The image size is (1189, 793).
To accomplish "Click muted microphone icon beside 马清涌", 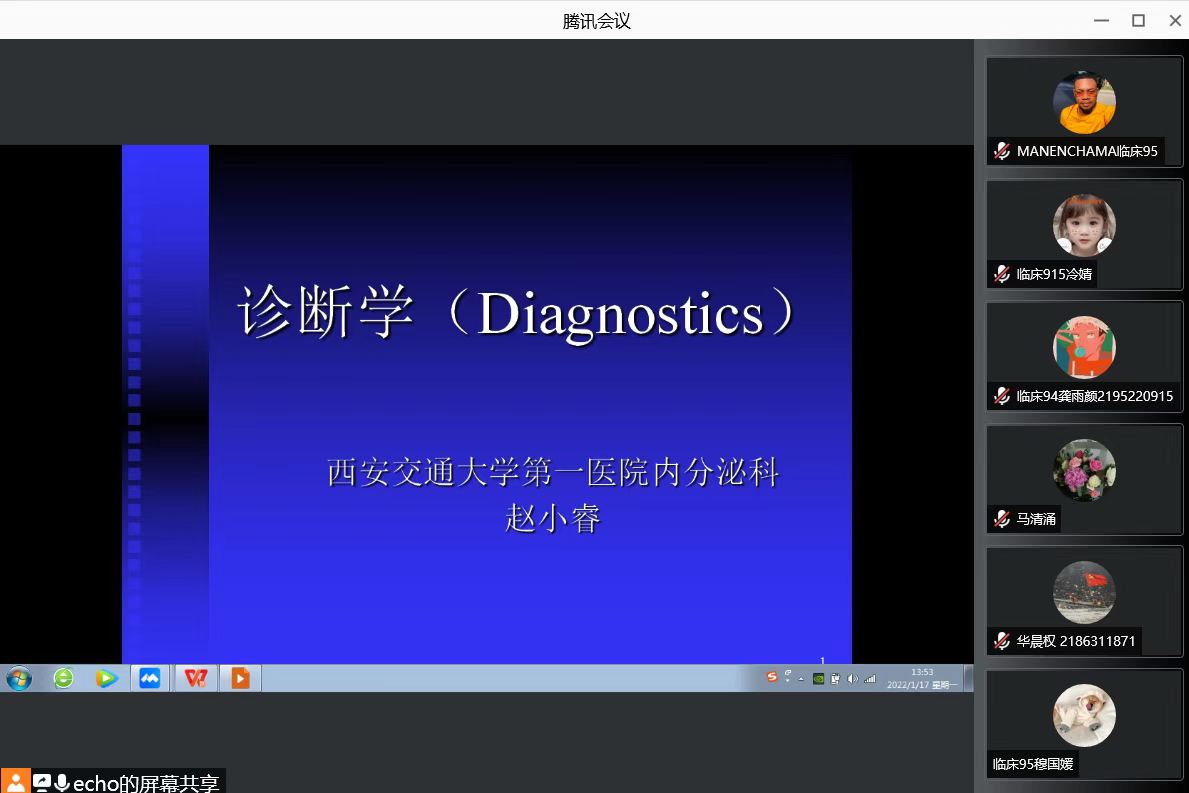I will click(x=1002, y=519).
